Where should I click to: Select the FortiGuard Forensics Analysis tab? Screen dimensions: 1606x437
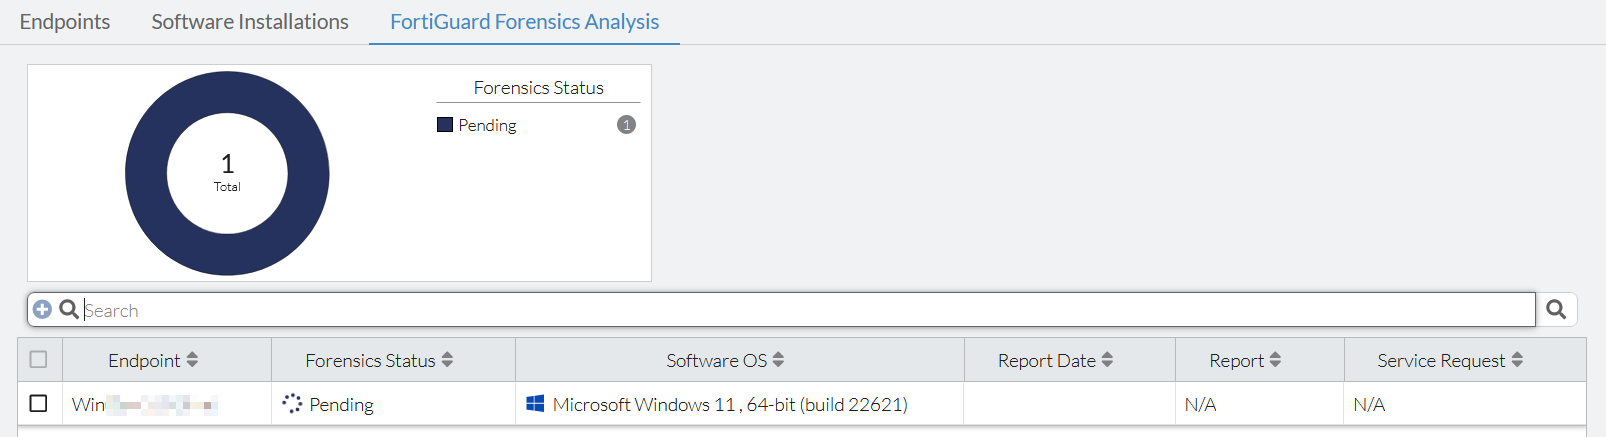click(524, 22)
